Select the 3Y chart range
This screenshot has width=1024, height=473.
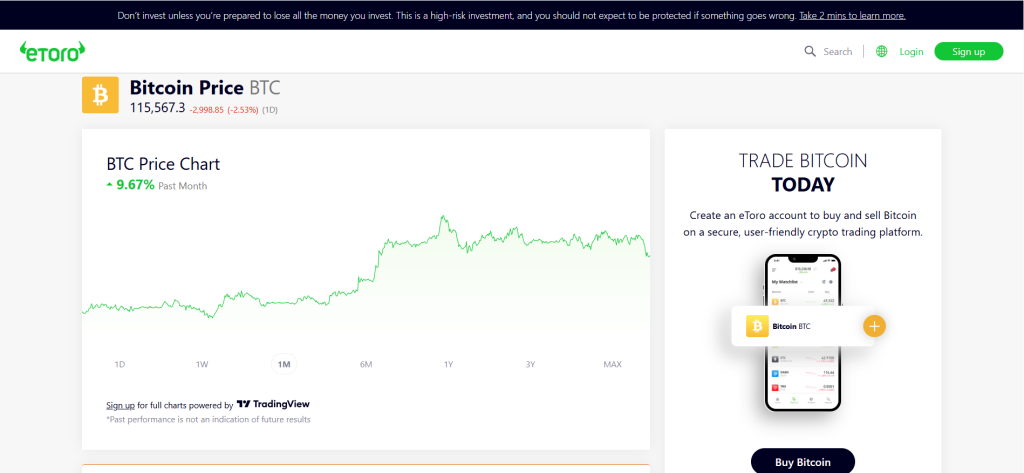point(530,364)
